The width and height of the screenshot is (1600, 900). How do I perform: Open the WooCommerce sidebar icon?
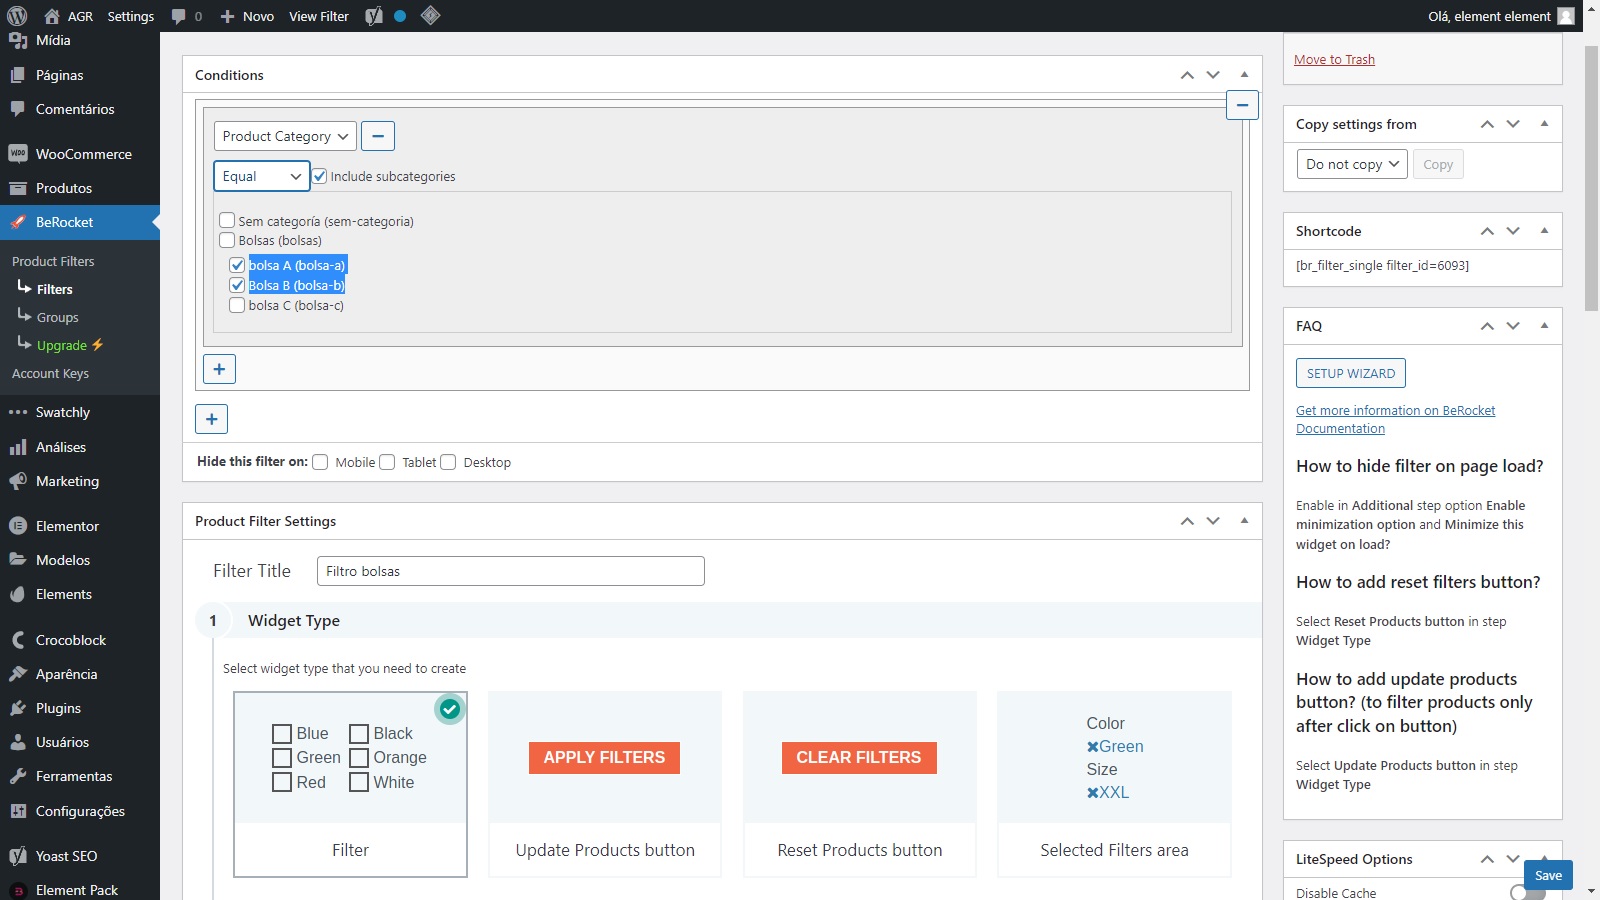click(x=17, y=154)
